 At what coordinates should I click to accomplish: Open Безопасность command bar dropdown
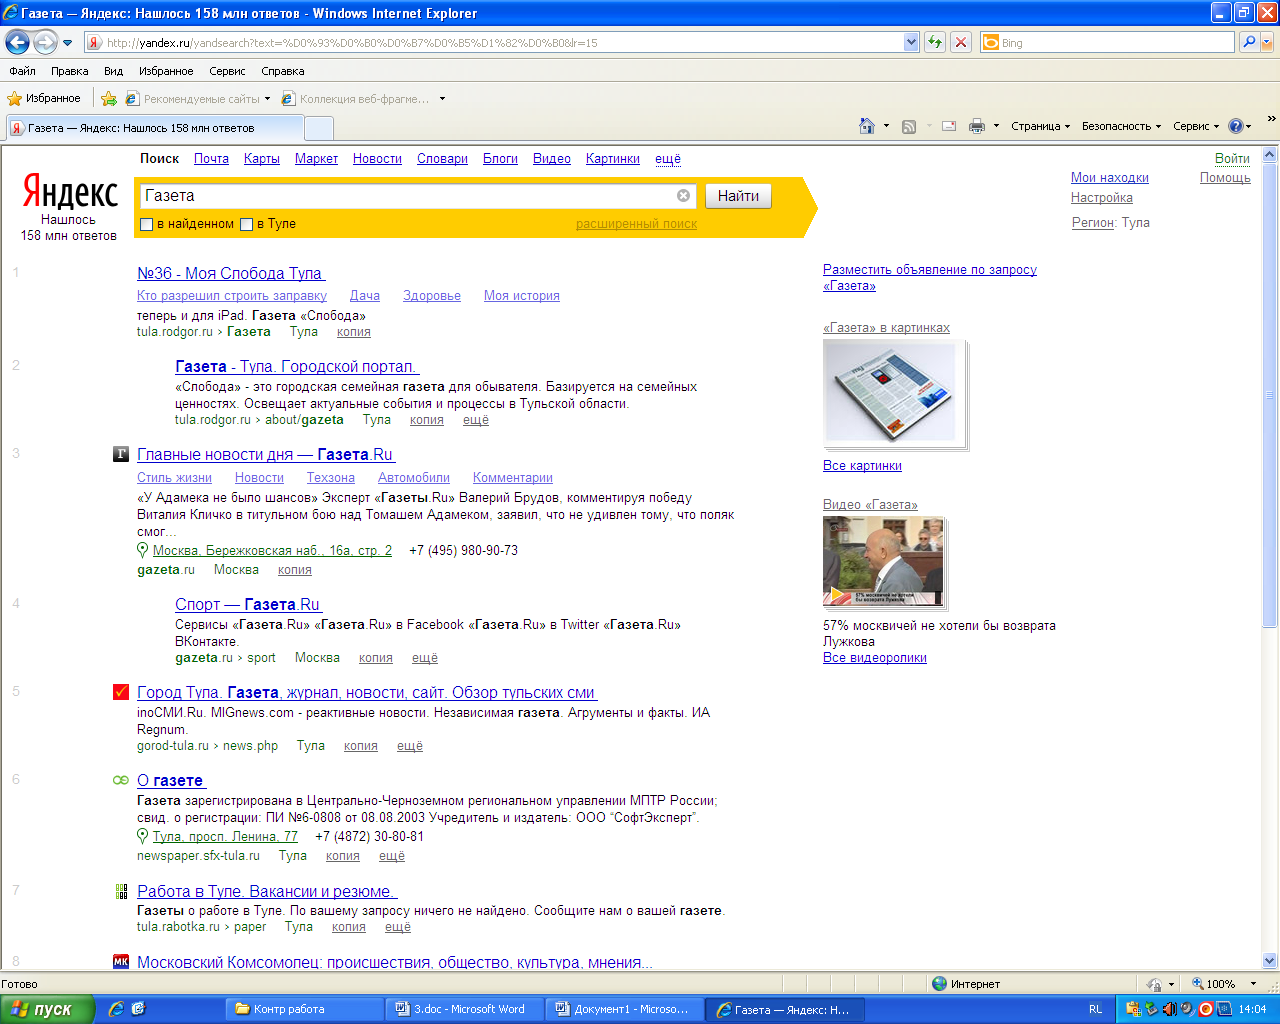tap(1121, 126)
